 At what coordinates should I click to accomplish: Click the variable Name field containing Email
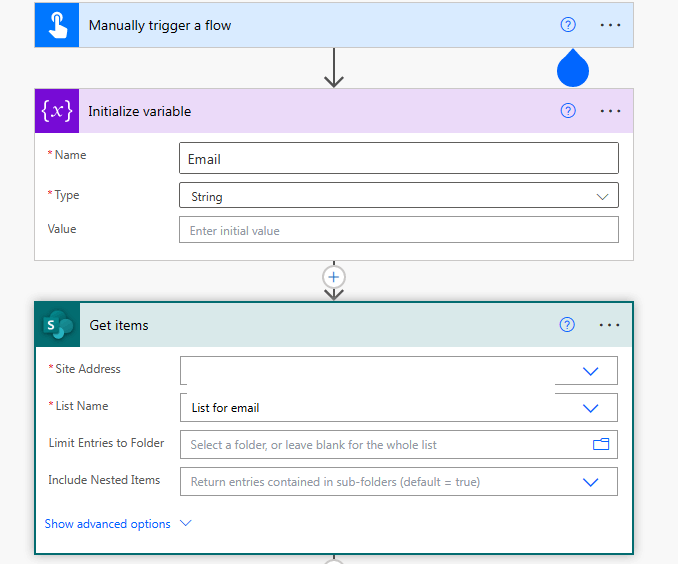click(x=399, y=158)
